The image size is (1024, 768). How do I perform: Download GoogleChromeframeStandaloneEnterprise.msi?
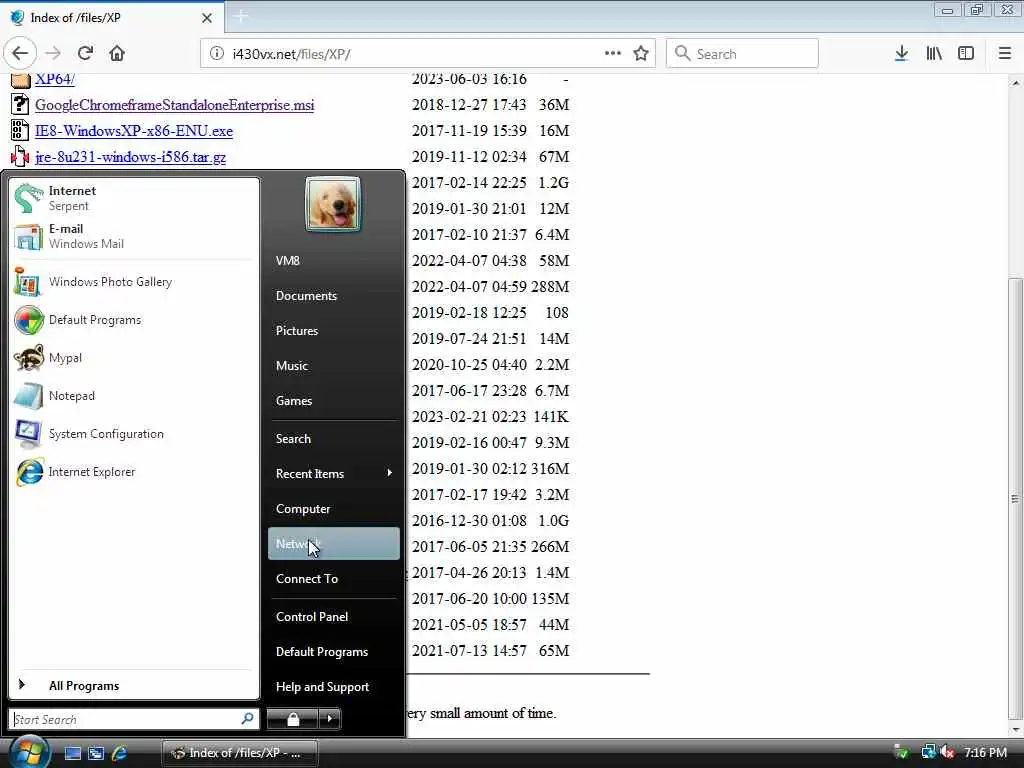(x=174, y=104)
